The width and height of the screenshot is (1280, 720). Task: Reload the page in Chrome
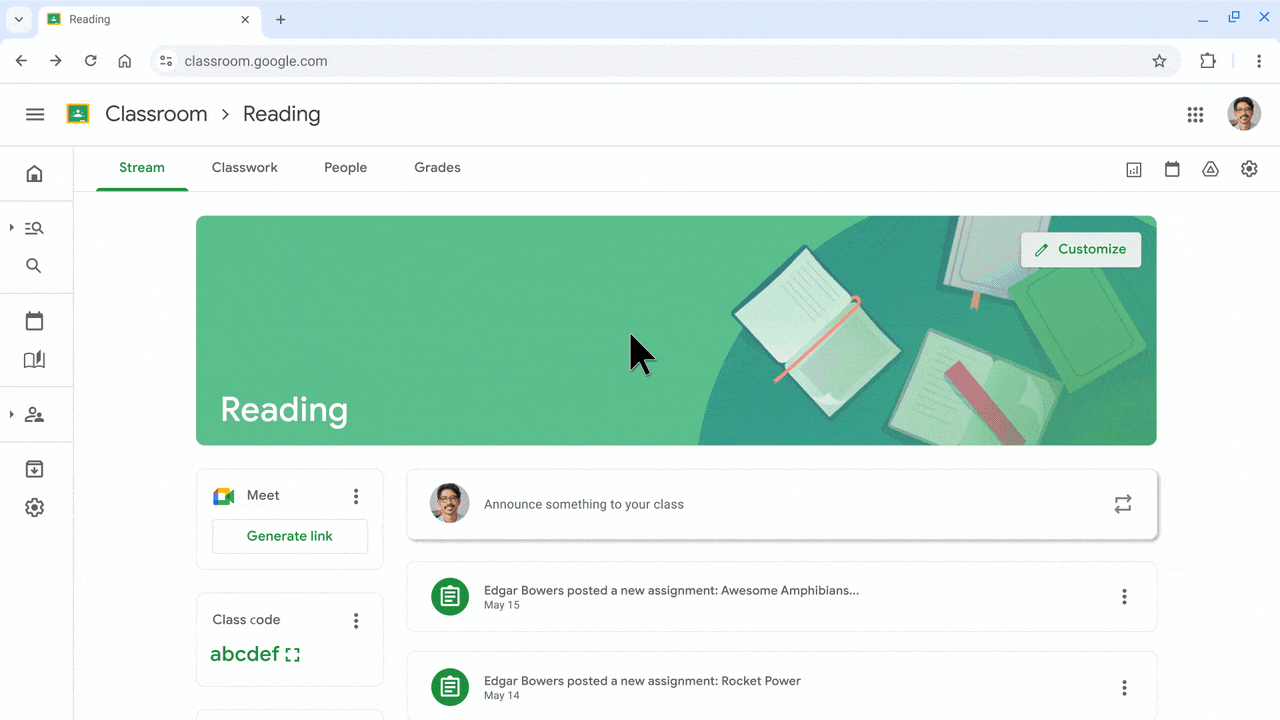90,61
